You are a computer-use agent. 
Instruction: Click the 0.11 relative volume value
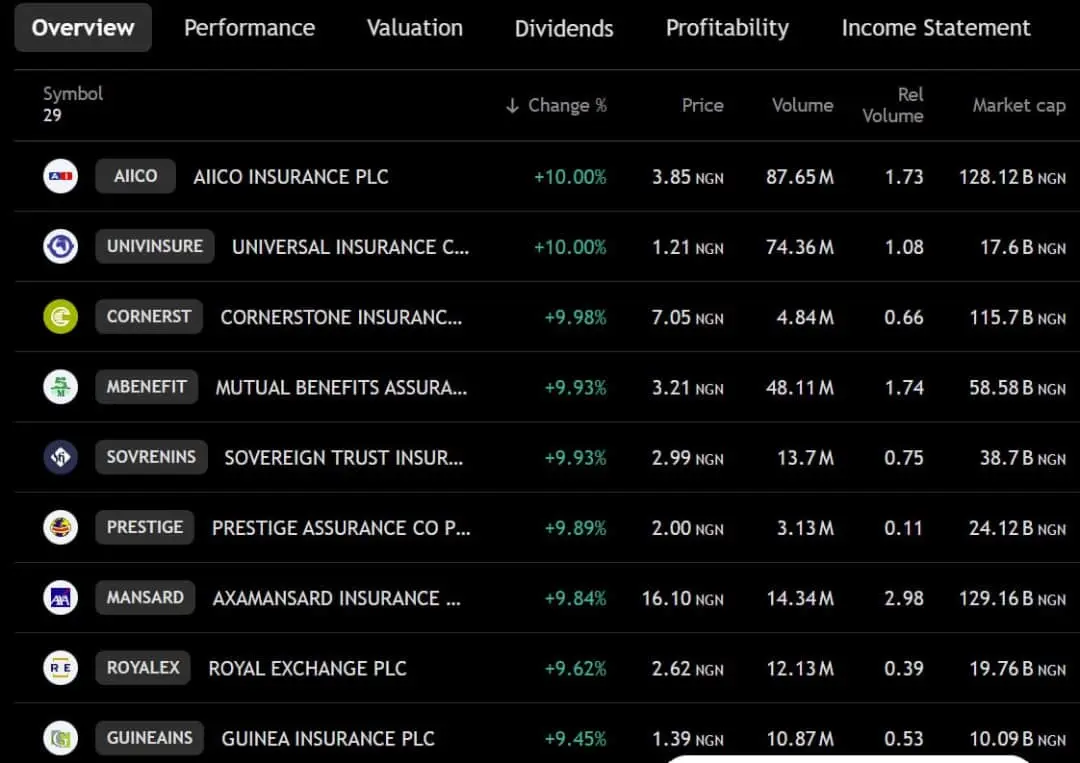click(x=904, y=528)
